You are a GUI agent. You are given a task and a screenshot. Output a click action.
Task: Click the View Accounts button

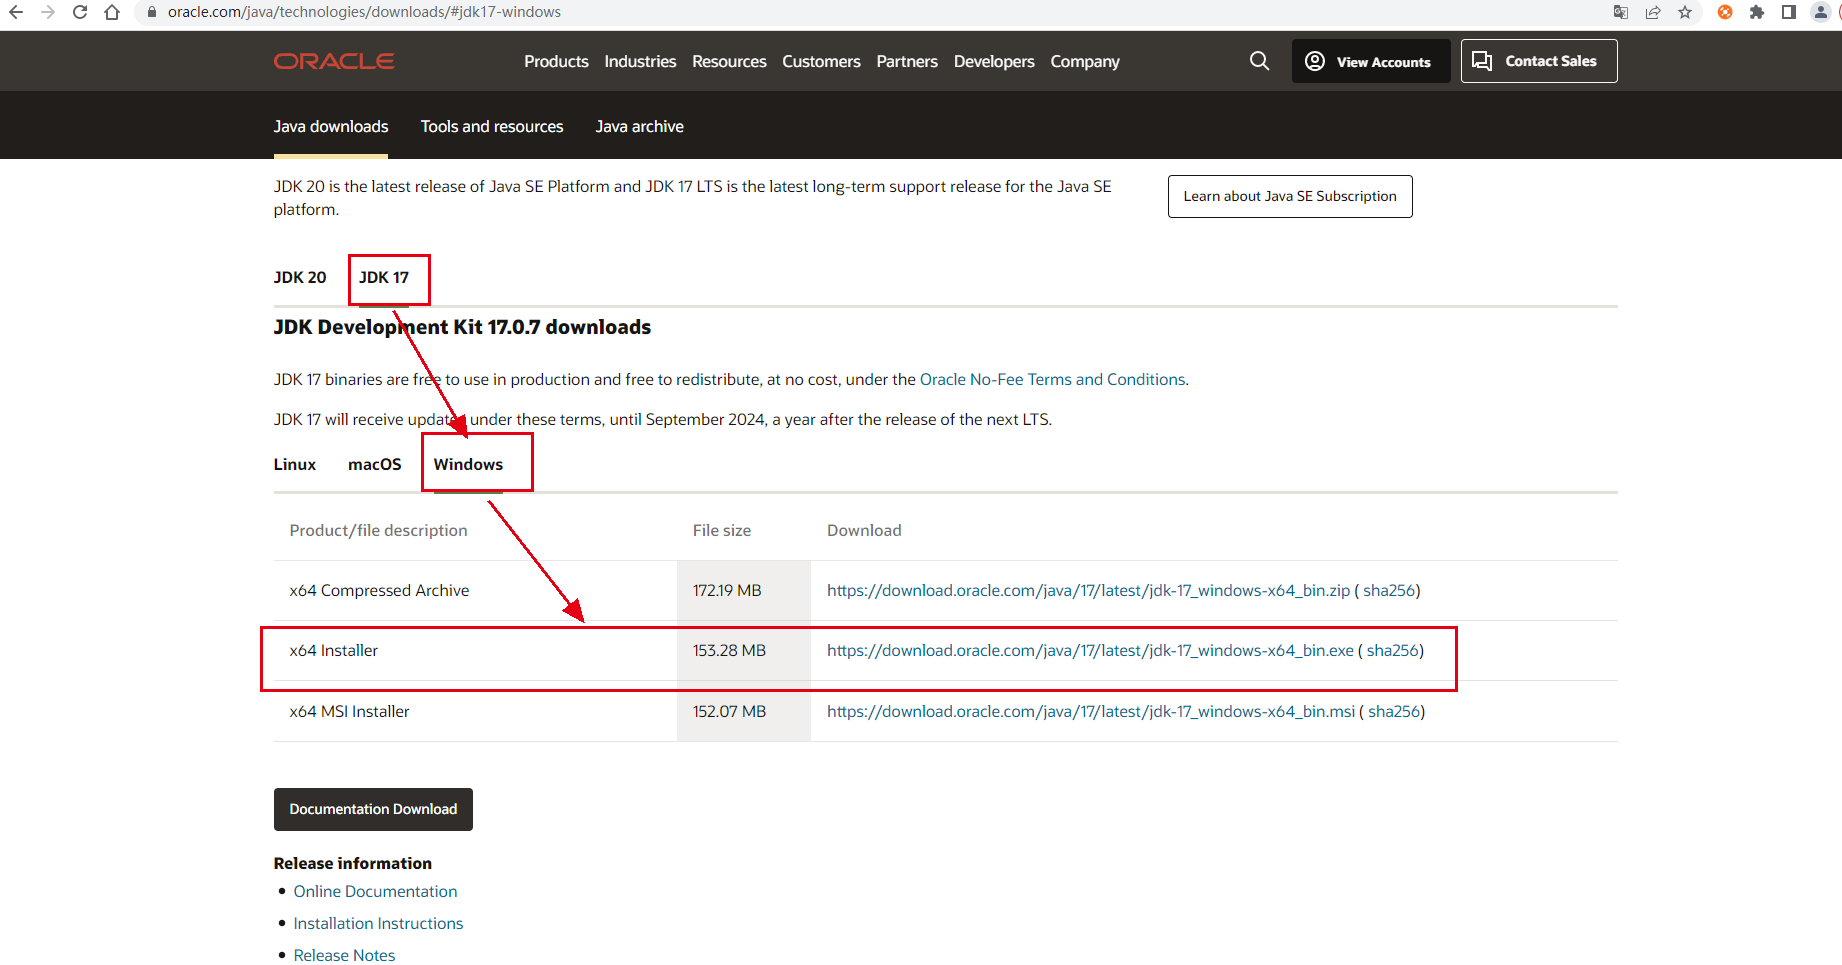point(1371,61)
